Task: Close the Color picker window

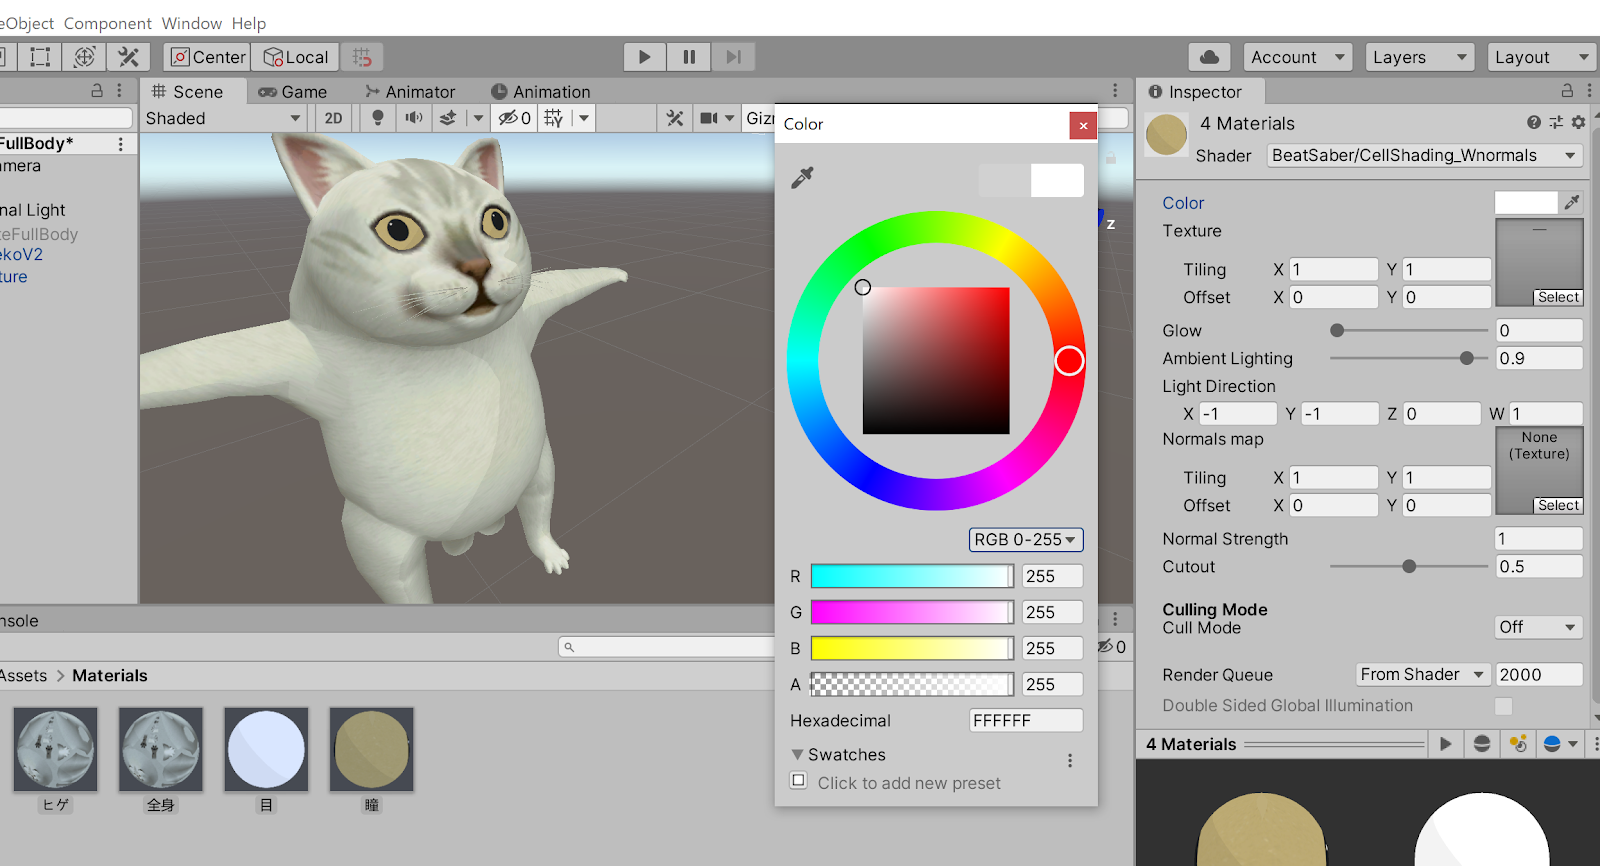Action: (x=1083, y=125)
